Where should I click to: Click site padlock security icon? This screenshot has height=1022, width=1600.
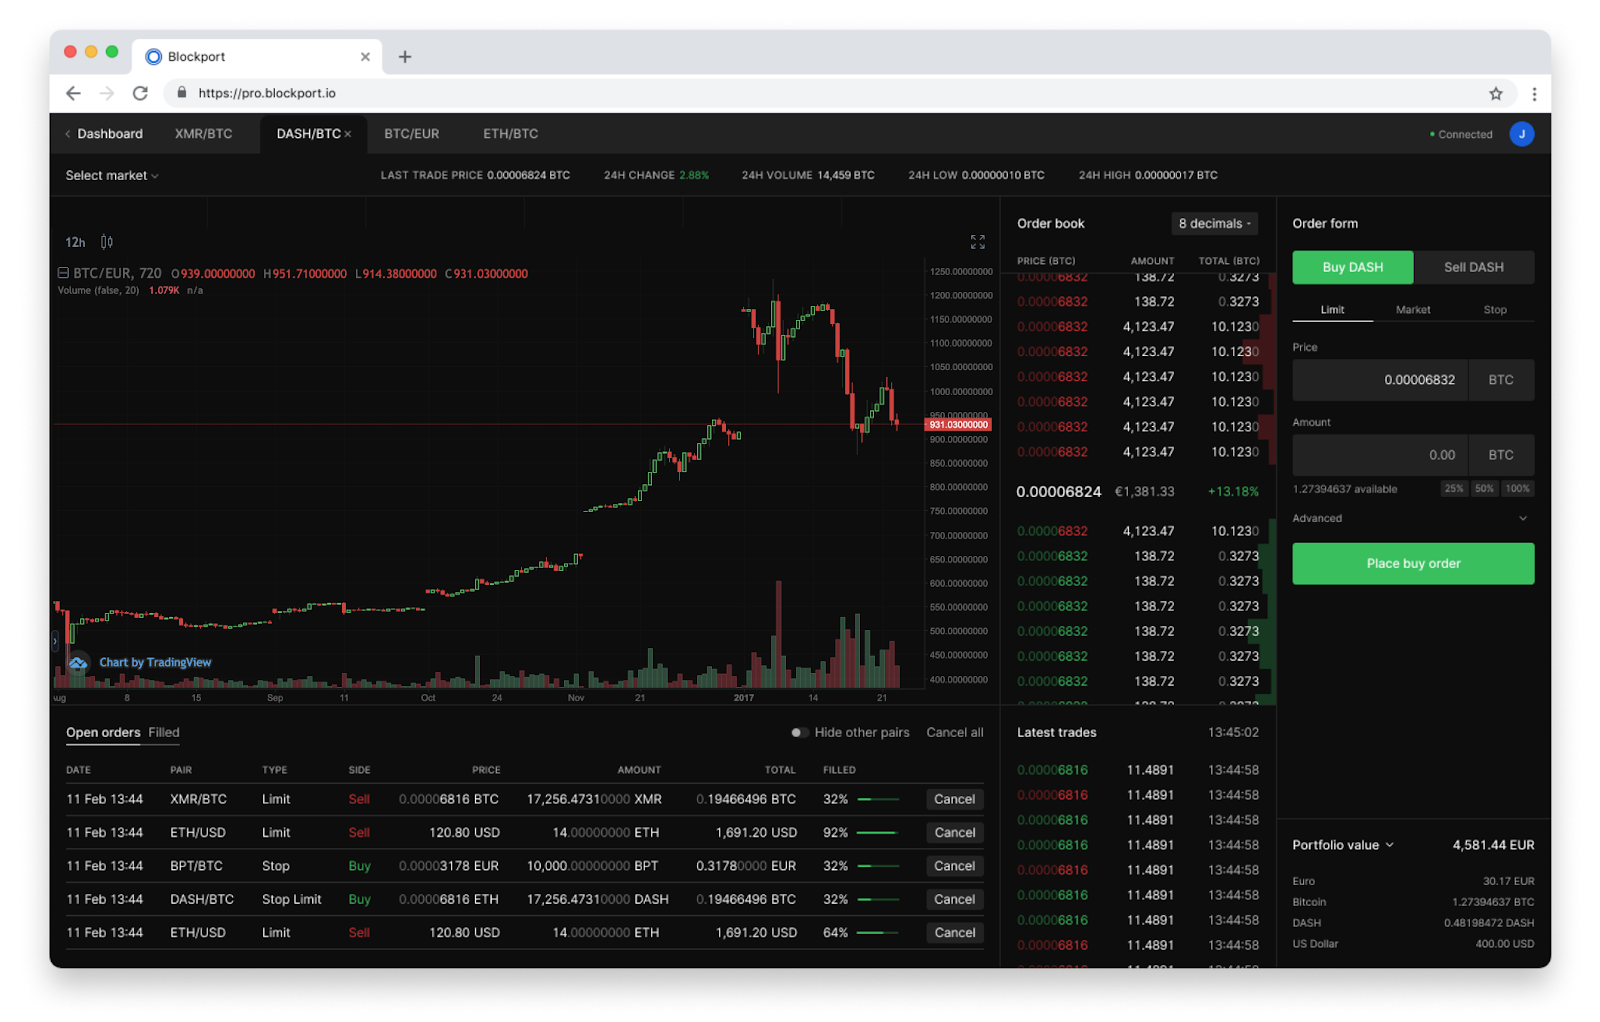tap(181, 93)
